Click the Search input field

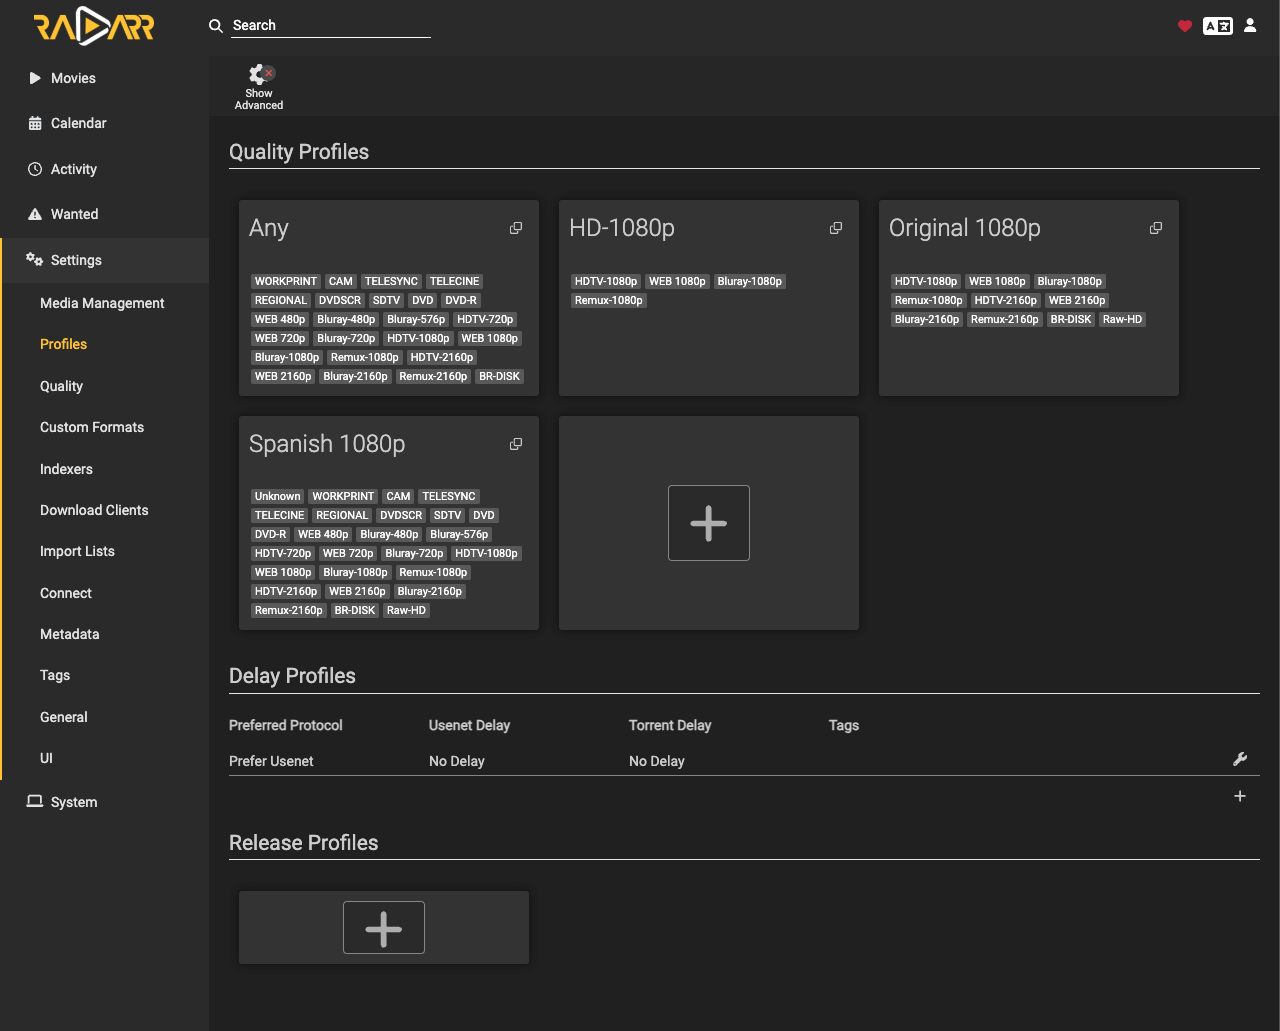331,26
